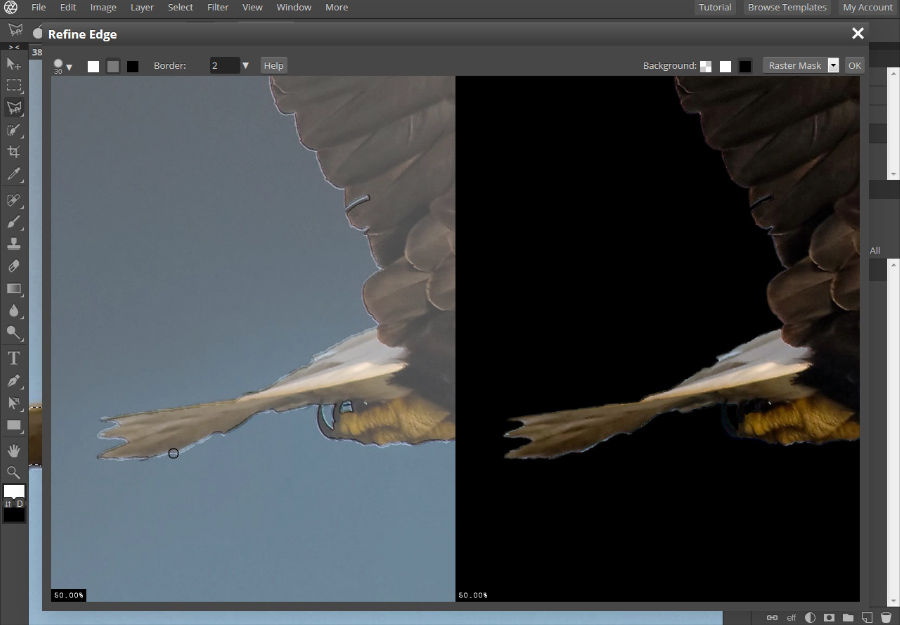Viewport: 900px width, 625px height.
Task: Select the Gradient tool
Action: point(14,289)
